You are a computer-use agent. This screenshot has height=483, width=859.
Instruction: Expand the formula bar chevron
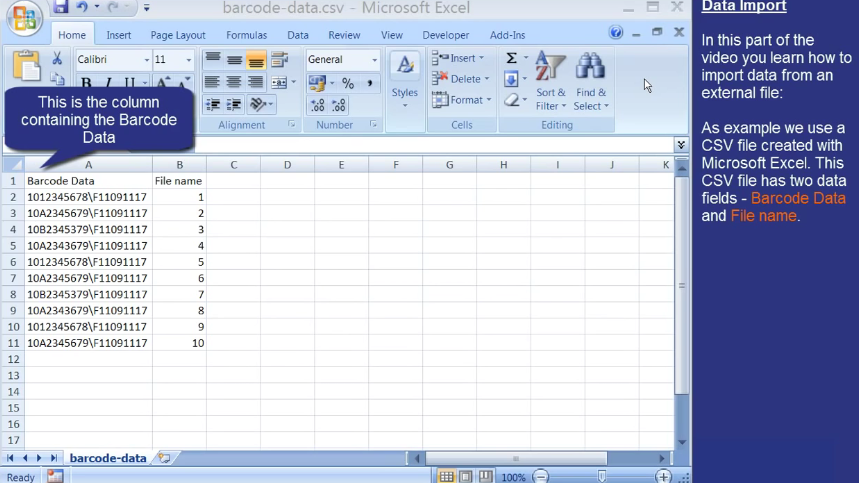click(x=681, y=145)
